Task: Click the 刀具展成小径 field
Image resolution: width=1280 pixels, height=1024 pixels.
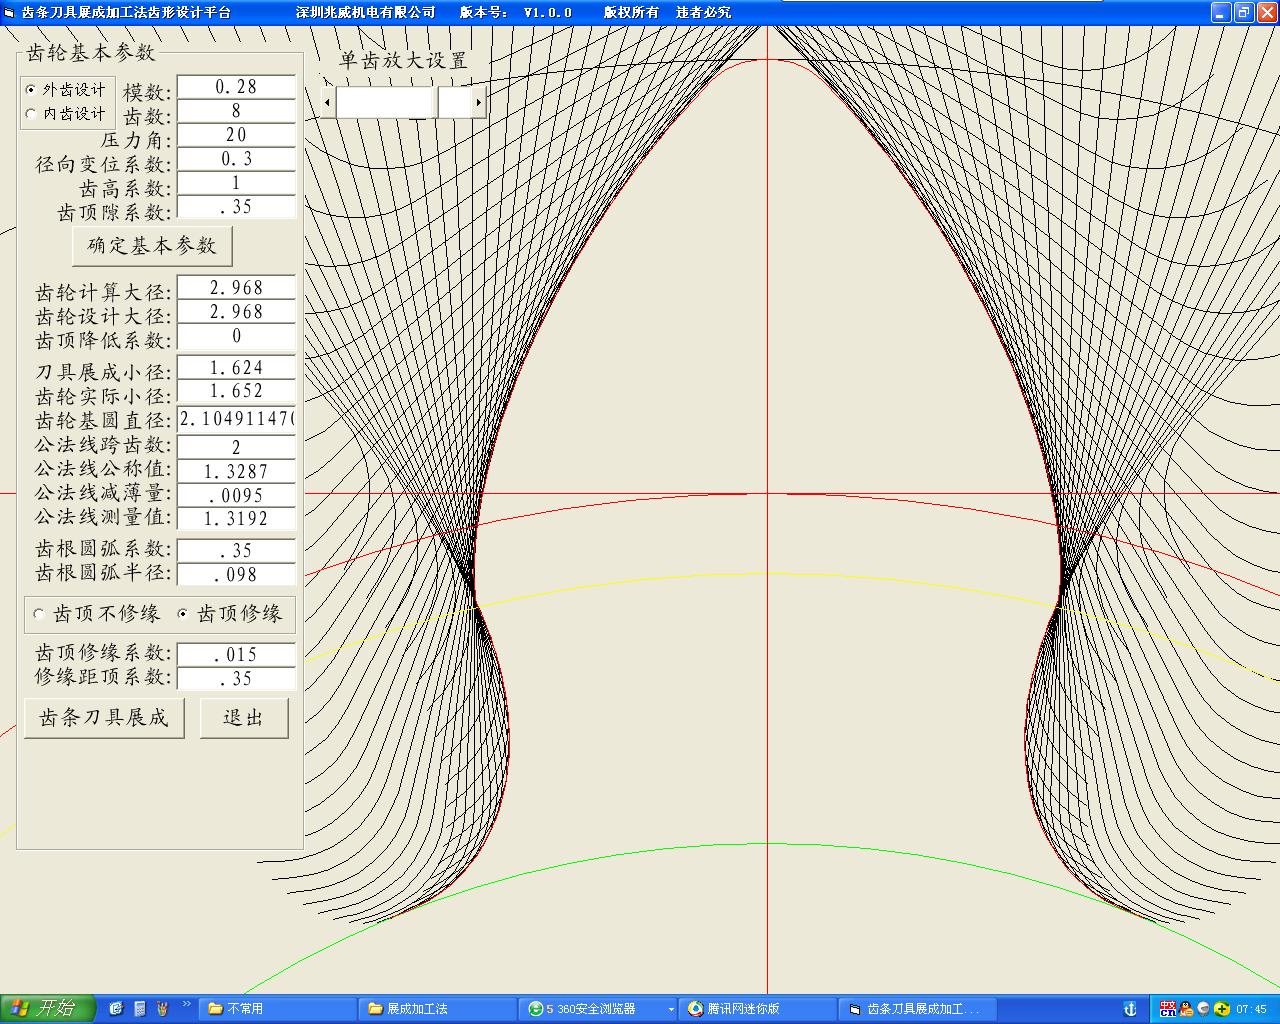Action: click(236, 368)
